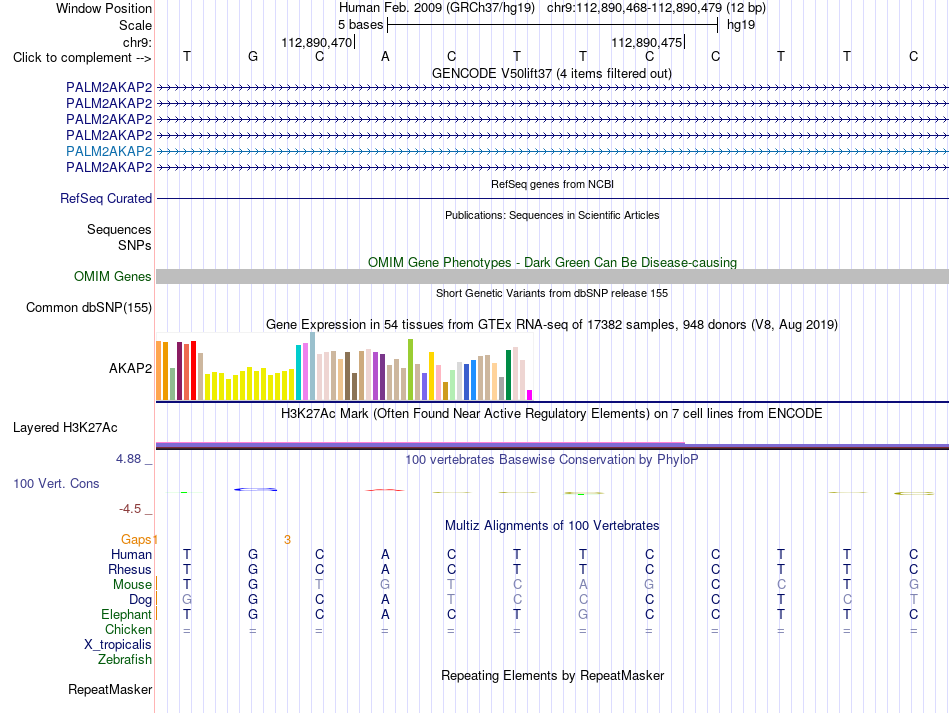This screenshot has height=713, width=950.
Task: Click the GENCODE V50lift37 track title
Action: point(551,74)
